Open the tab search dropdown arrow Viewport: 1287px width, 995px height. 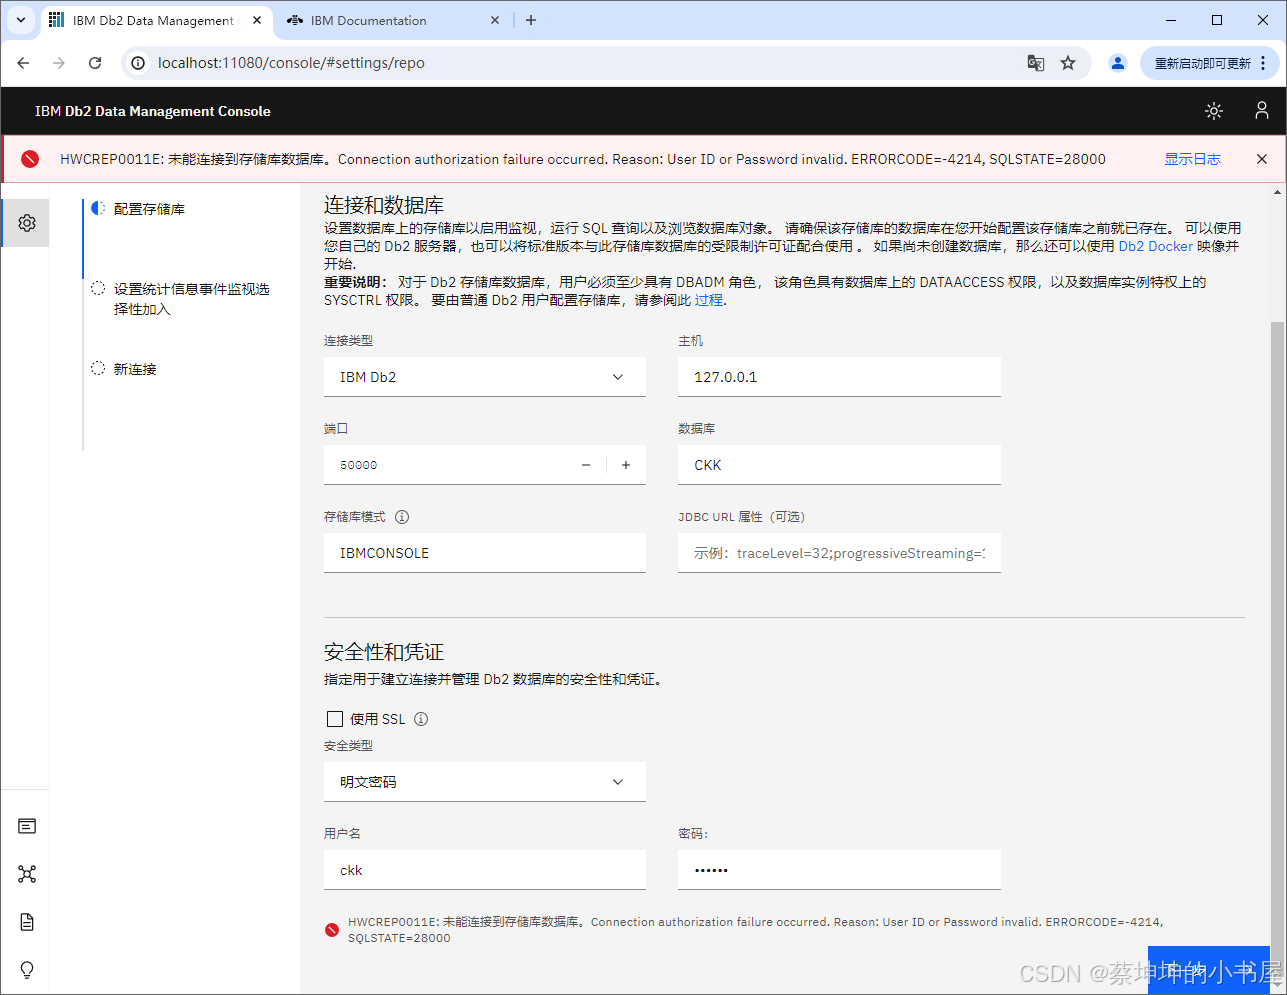coord(21,20)
